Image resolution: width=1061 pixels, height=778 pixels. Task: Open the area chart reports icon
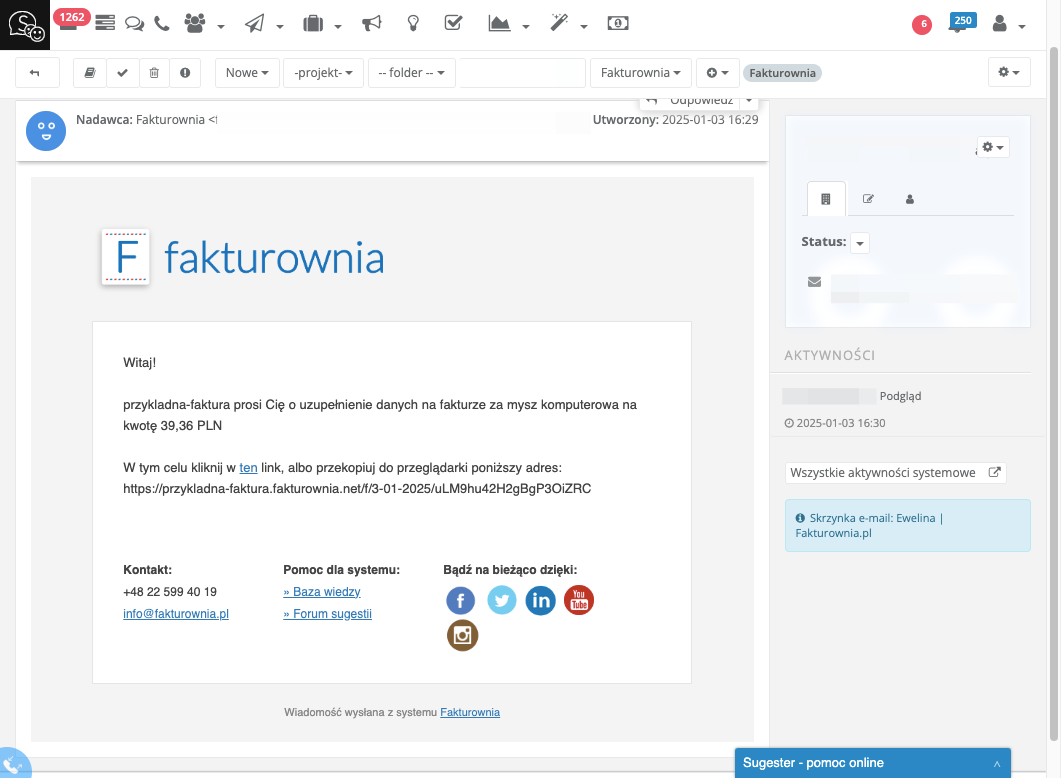click(499, 24)
